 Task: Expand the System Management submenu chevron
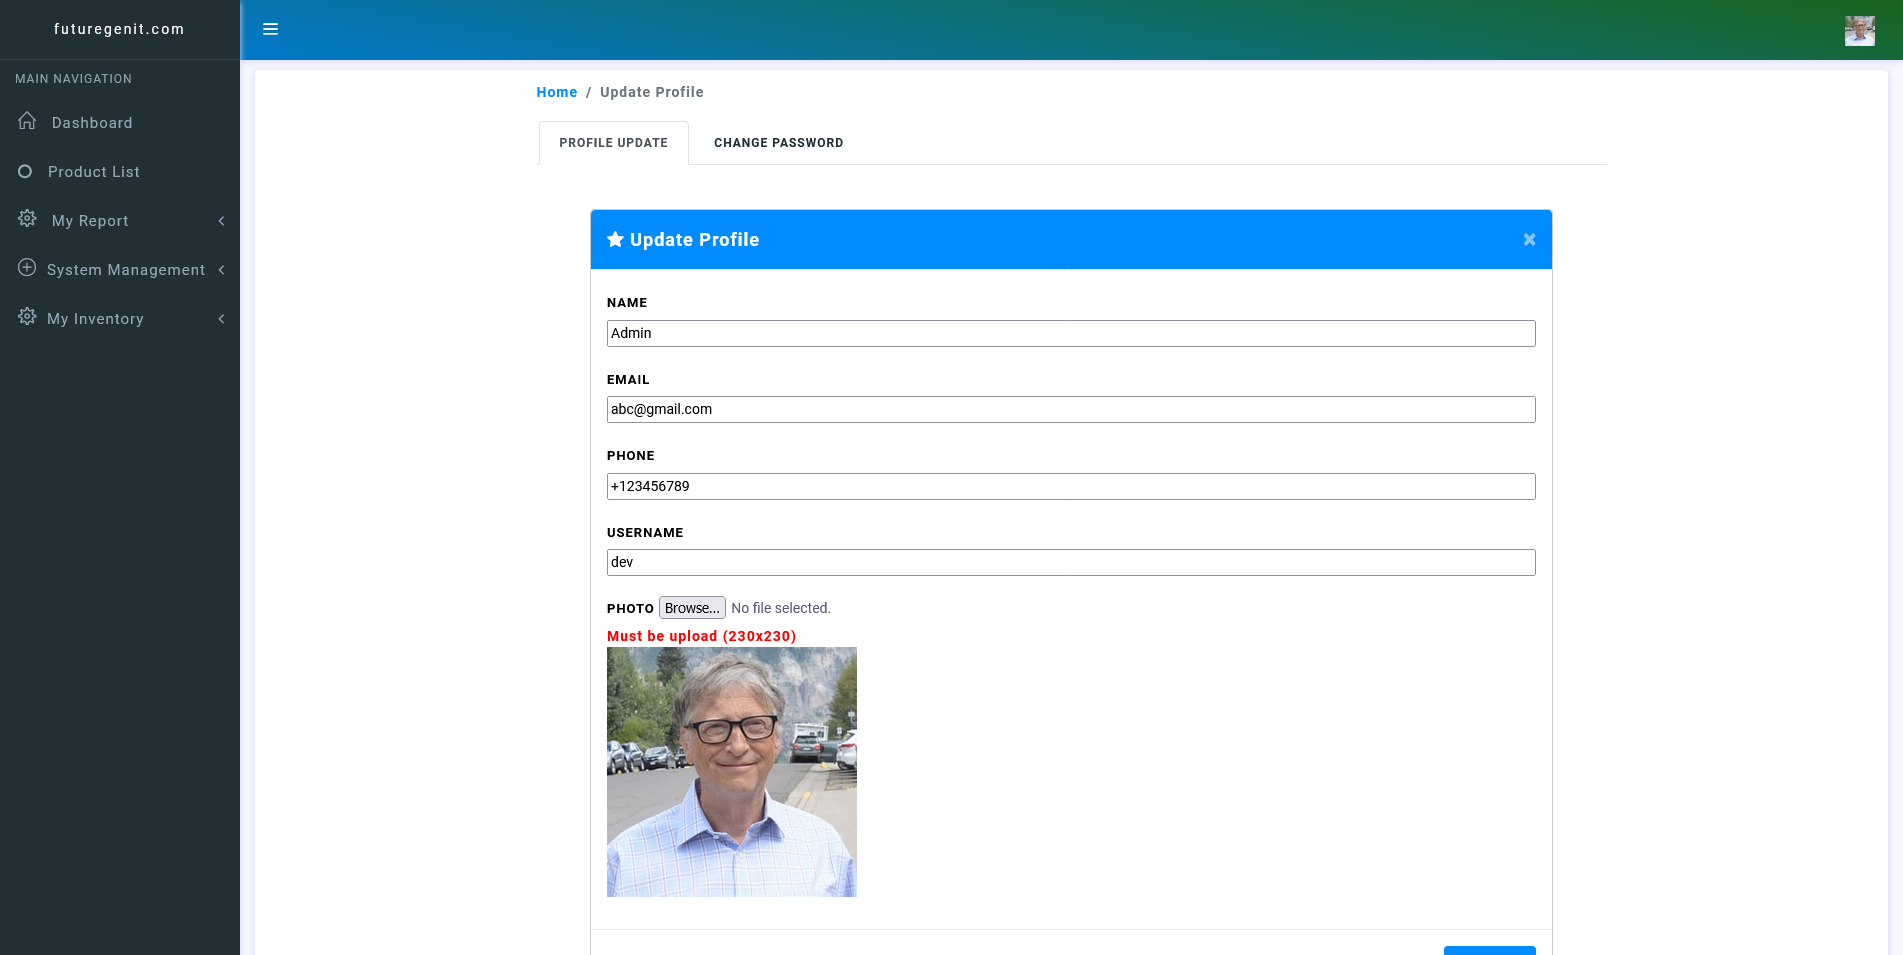click(221, 270)
